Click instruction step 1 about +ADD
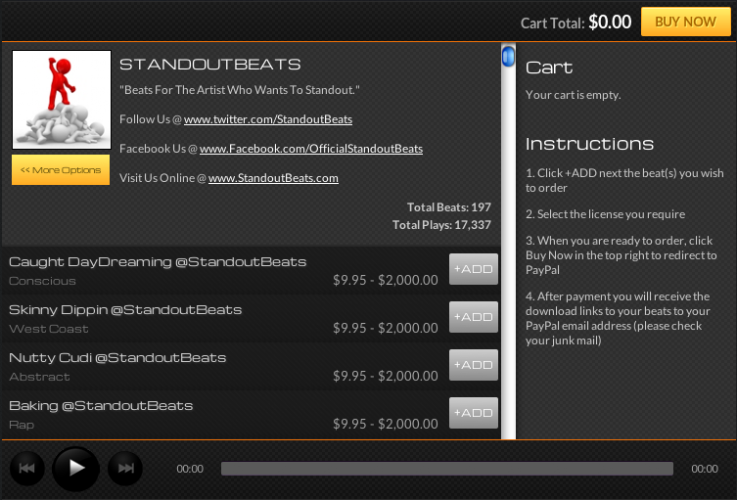This screenshot has height=500, width=737. tap(625, 180)
